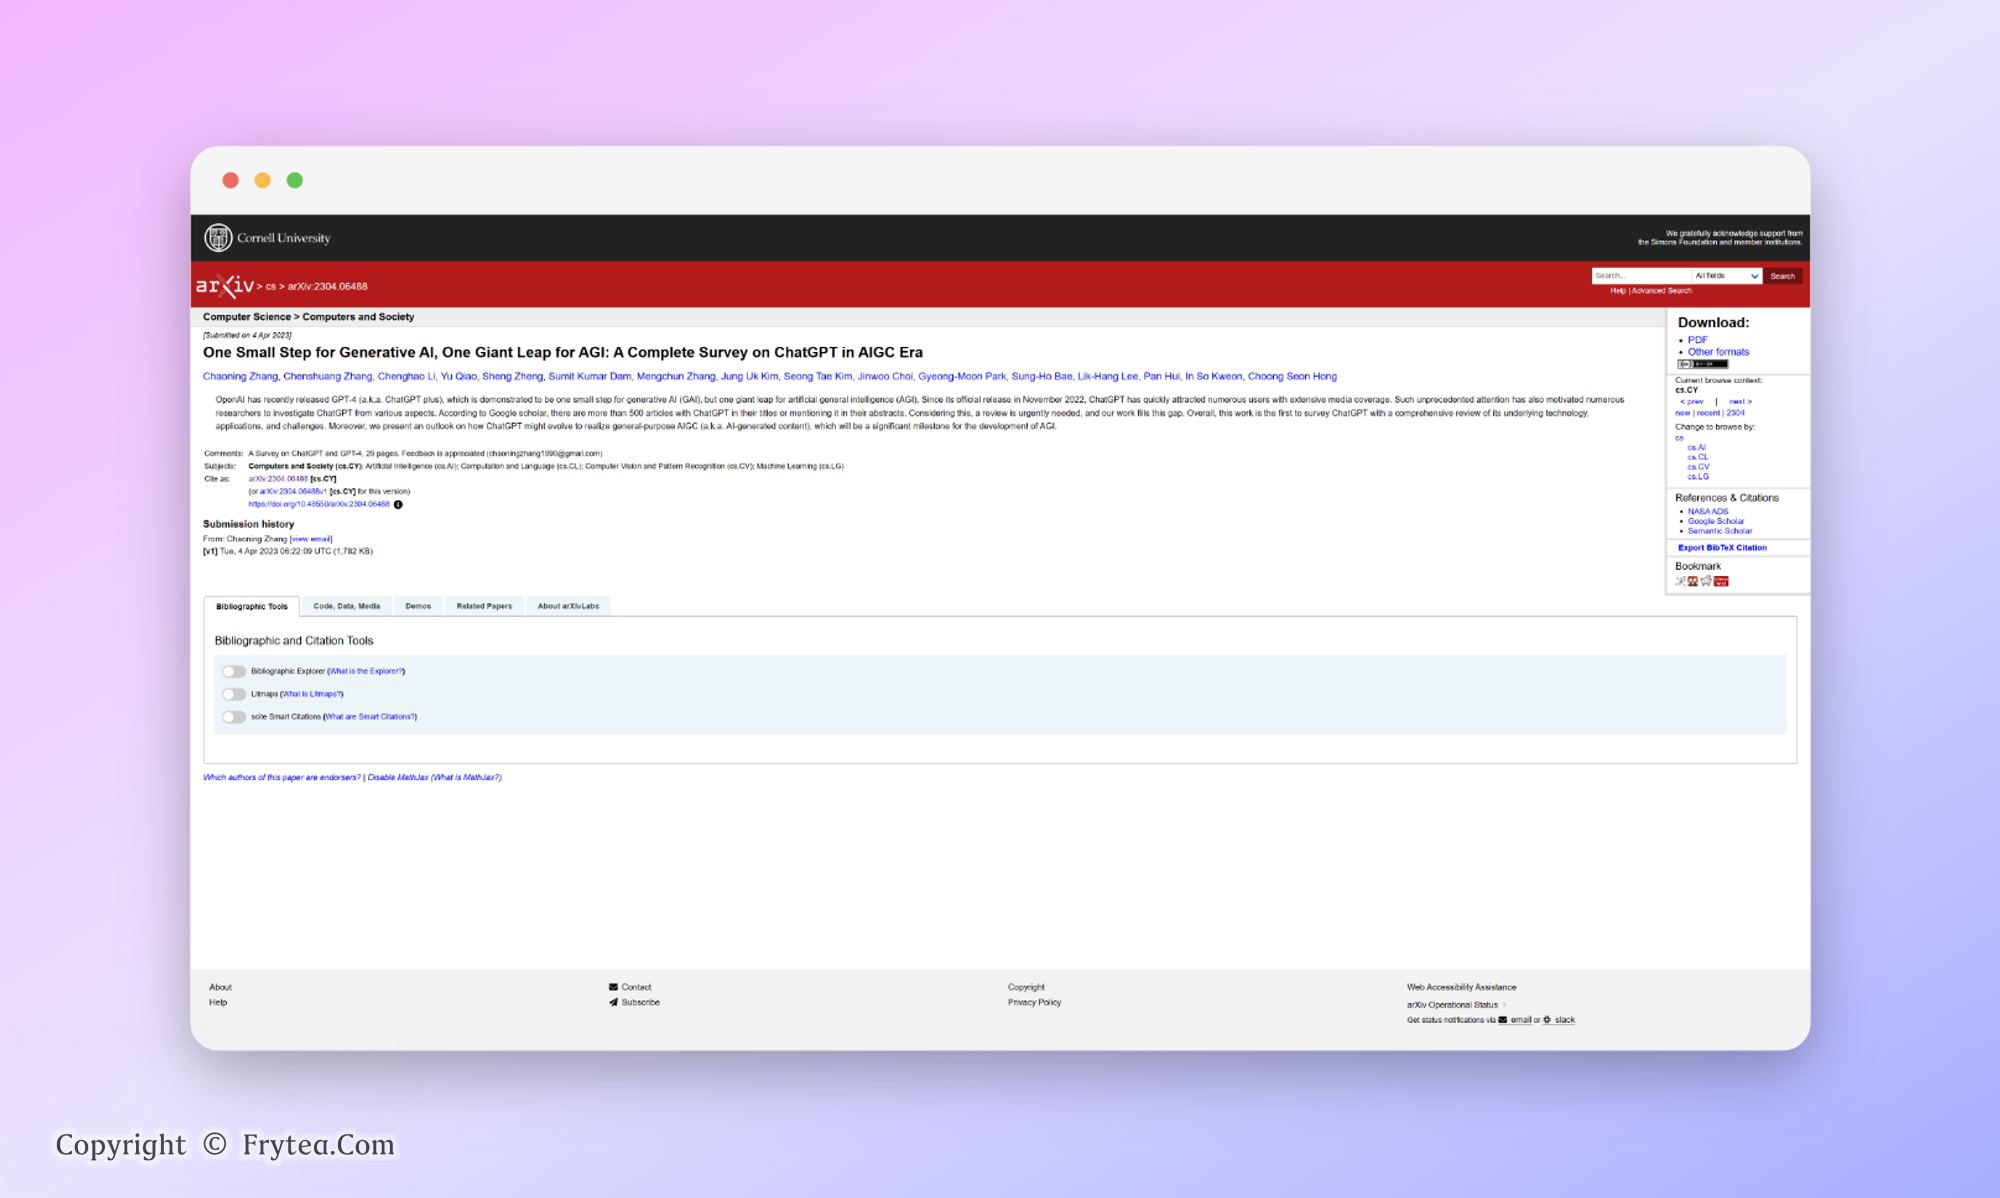Switch to the Code, Data, Media tab

tap(346, 606)
